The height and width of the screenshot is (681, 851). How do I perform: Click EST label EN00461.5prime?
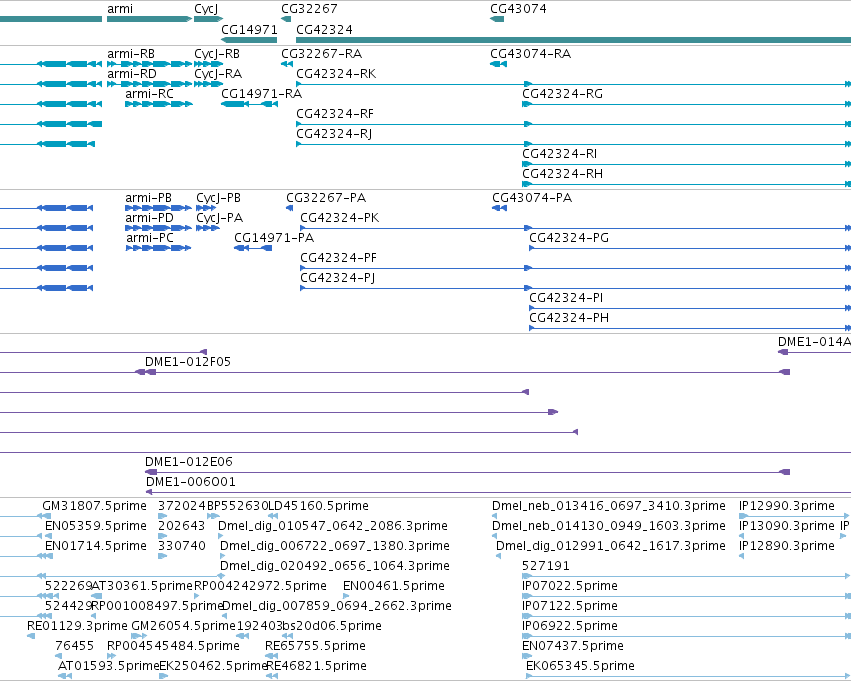(394, 587)
